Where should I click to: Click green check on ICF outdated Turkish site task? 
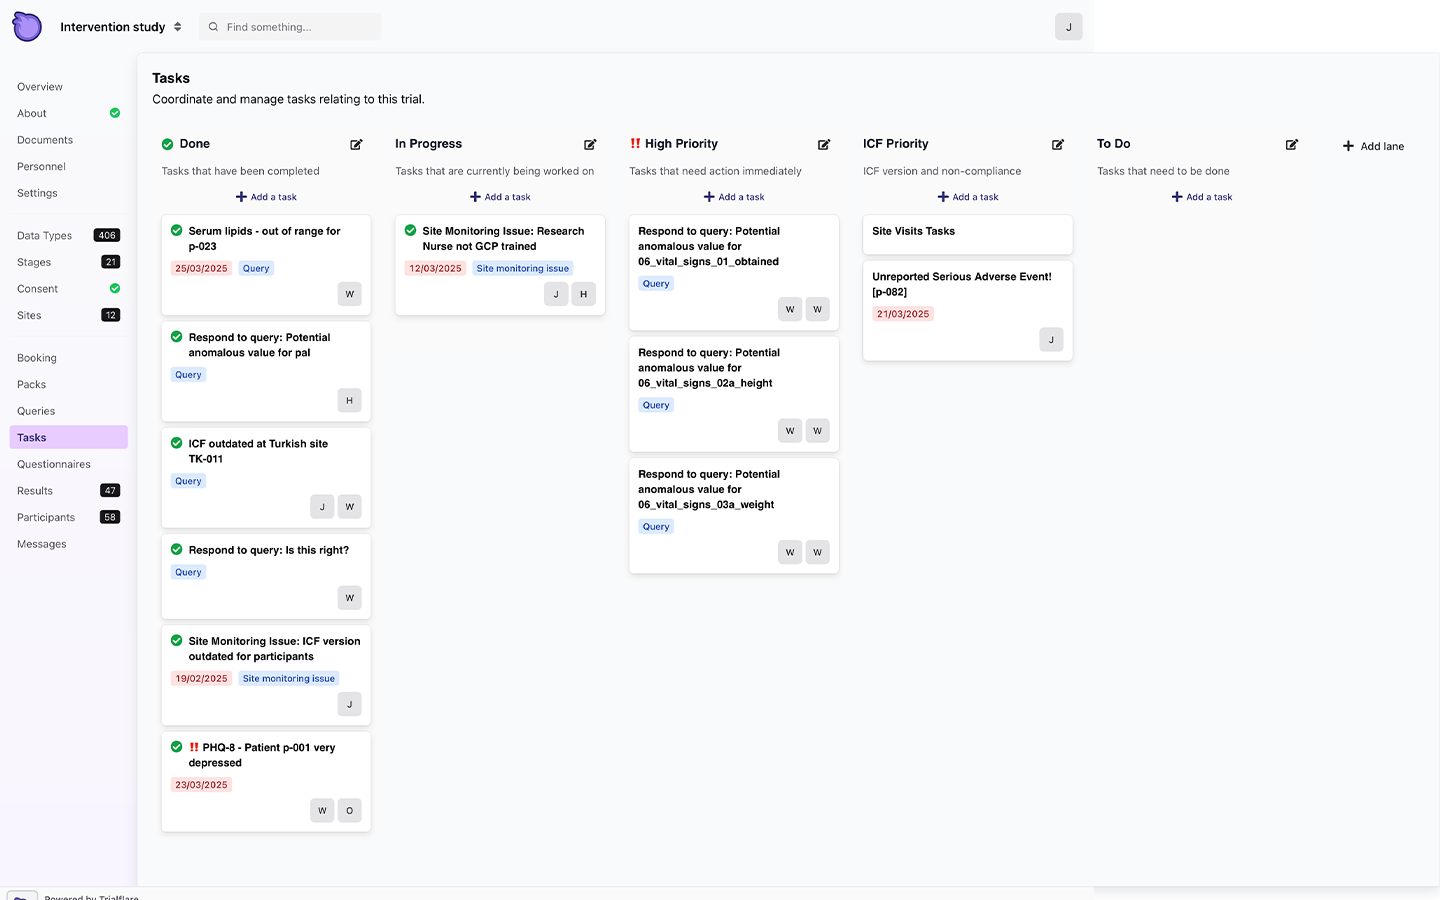(x=176, y=443)
